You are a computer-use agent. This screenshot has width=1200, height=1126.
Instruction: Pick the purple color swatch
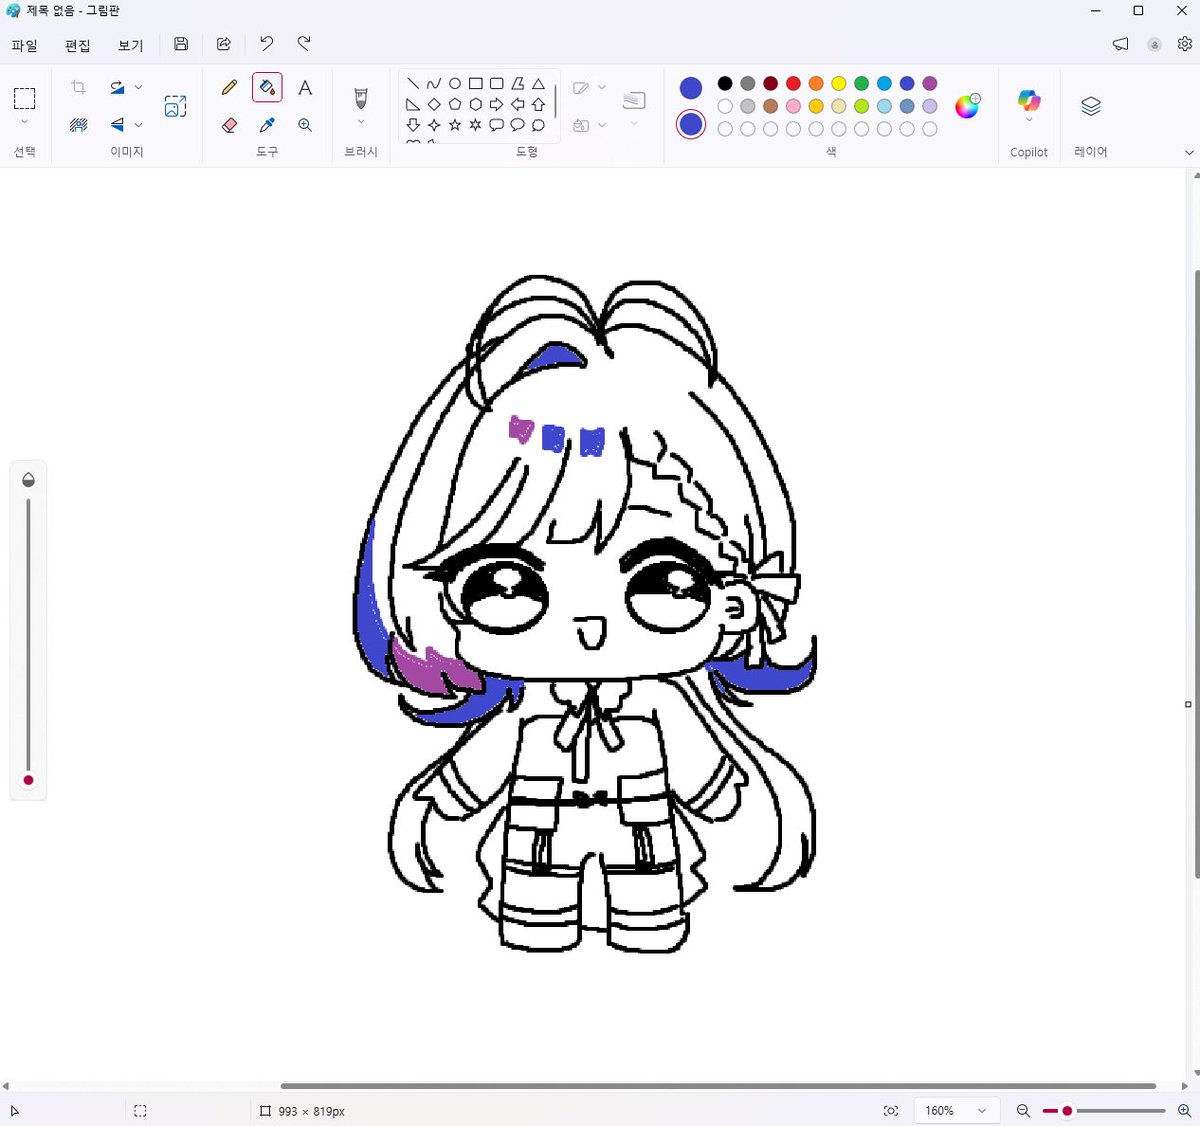tap(930, 83)
